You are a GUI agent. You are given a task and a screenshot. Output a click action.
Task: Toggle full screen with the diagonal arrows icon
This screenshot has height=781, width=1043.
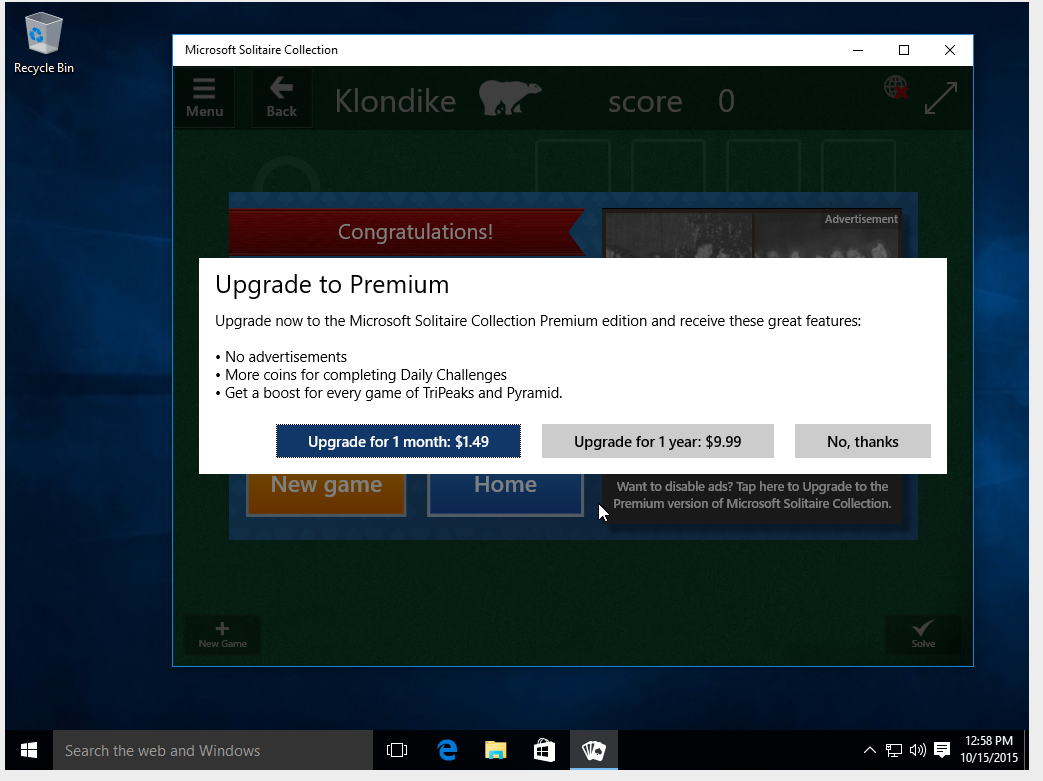941,98
